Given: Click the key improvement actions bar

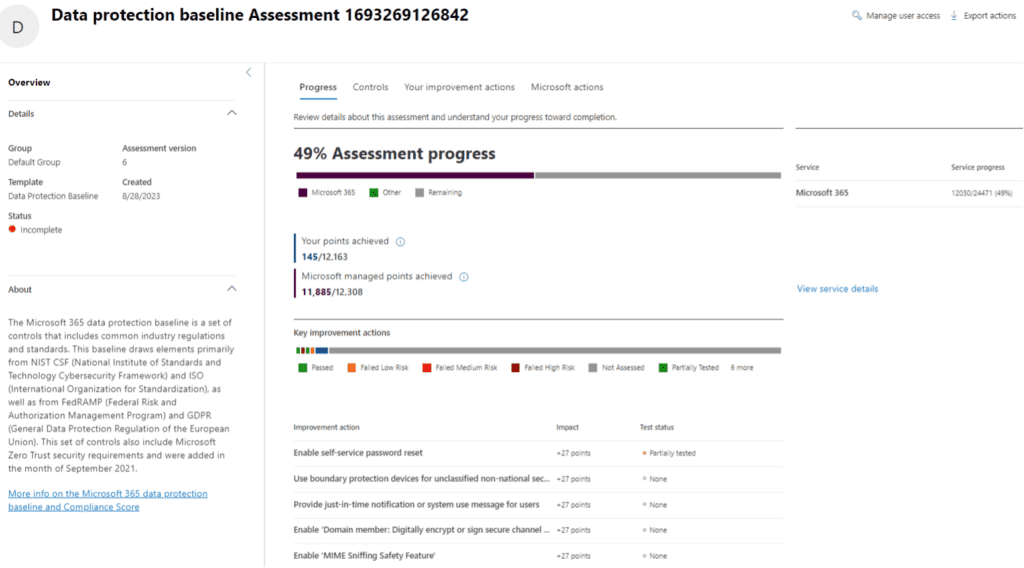Looking at the screenshot, I should (x=538, y=351).
